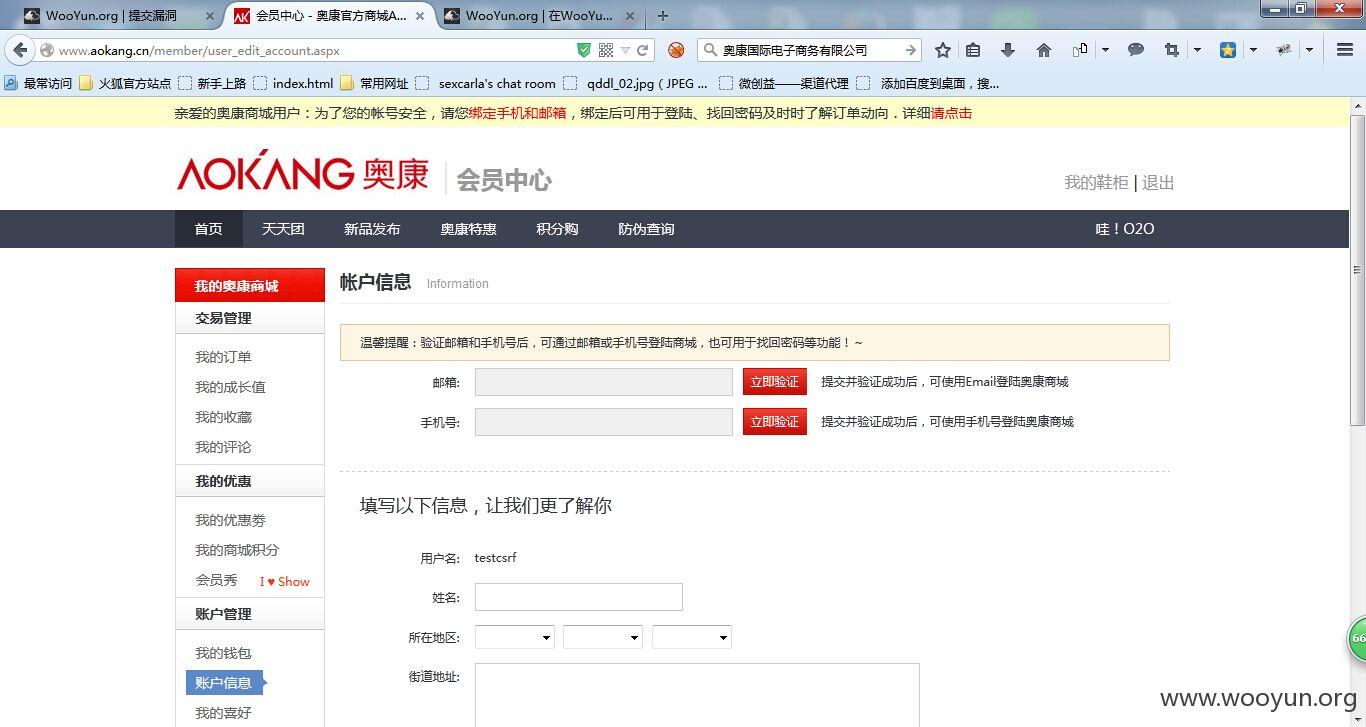Click 哇！O2O in the navigation bar
This screenshot has height=727, width=1366.
[x=1125, y=229]
